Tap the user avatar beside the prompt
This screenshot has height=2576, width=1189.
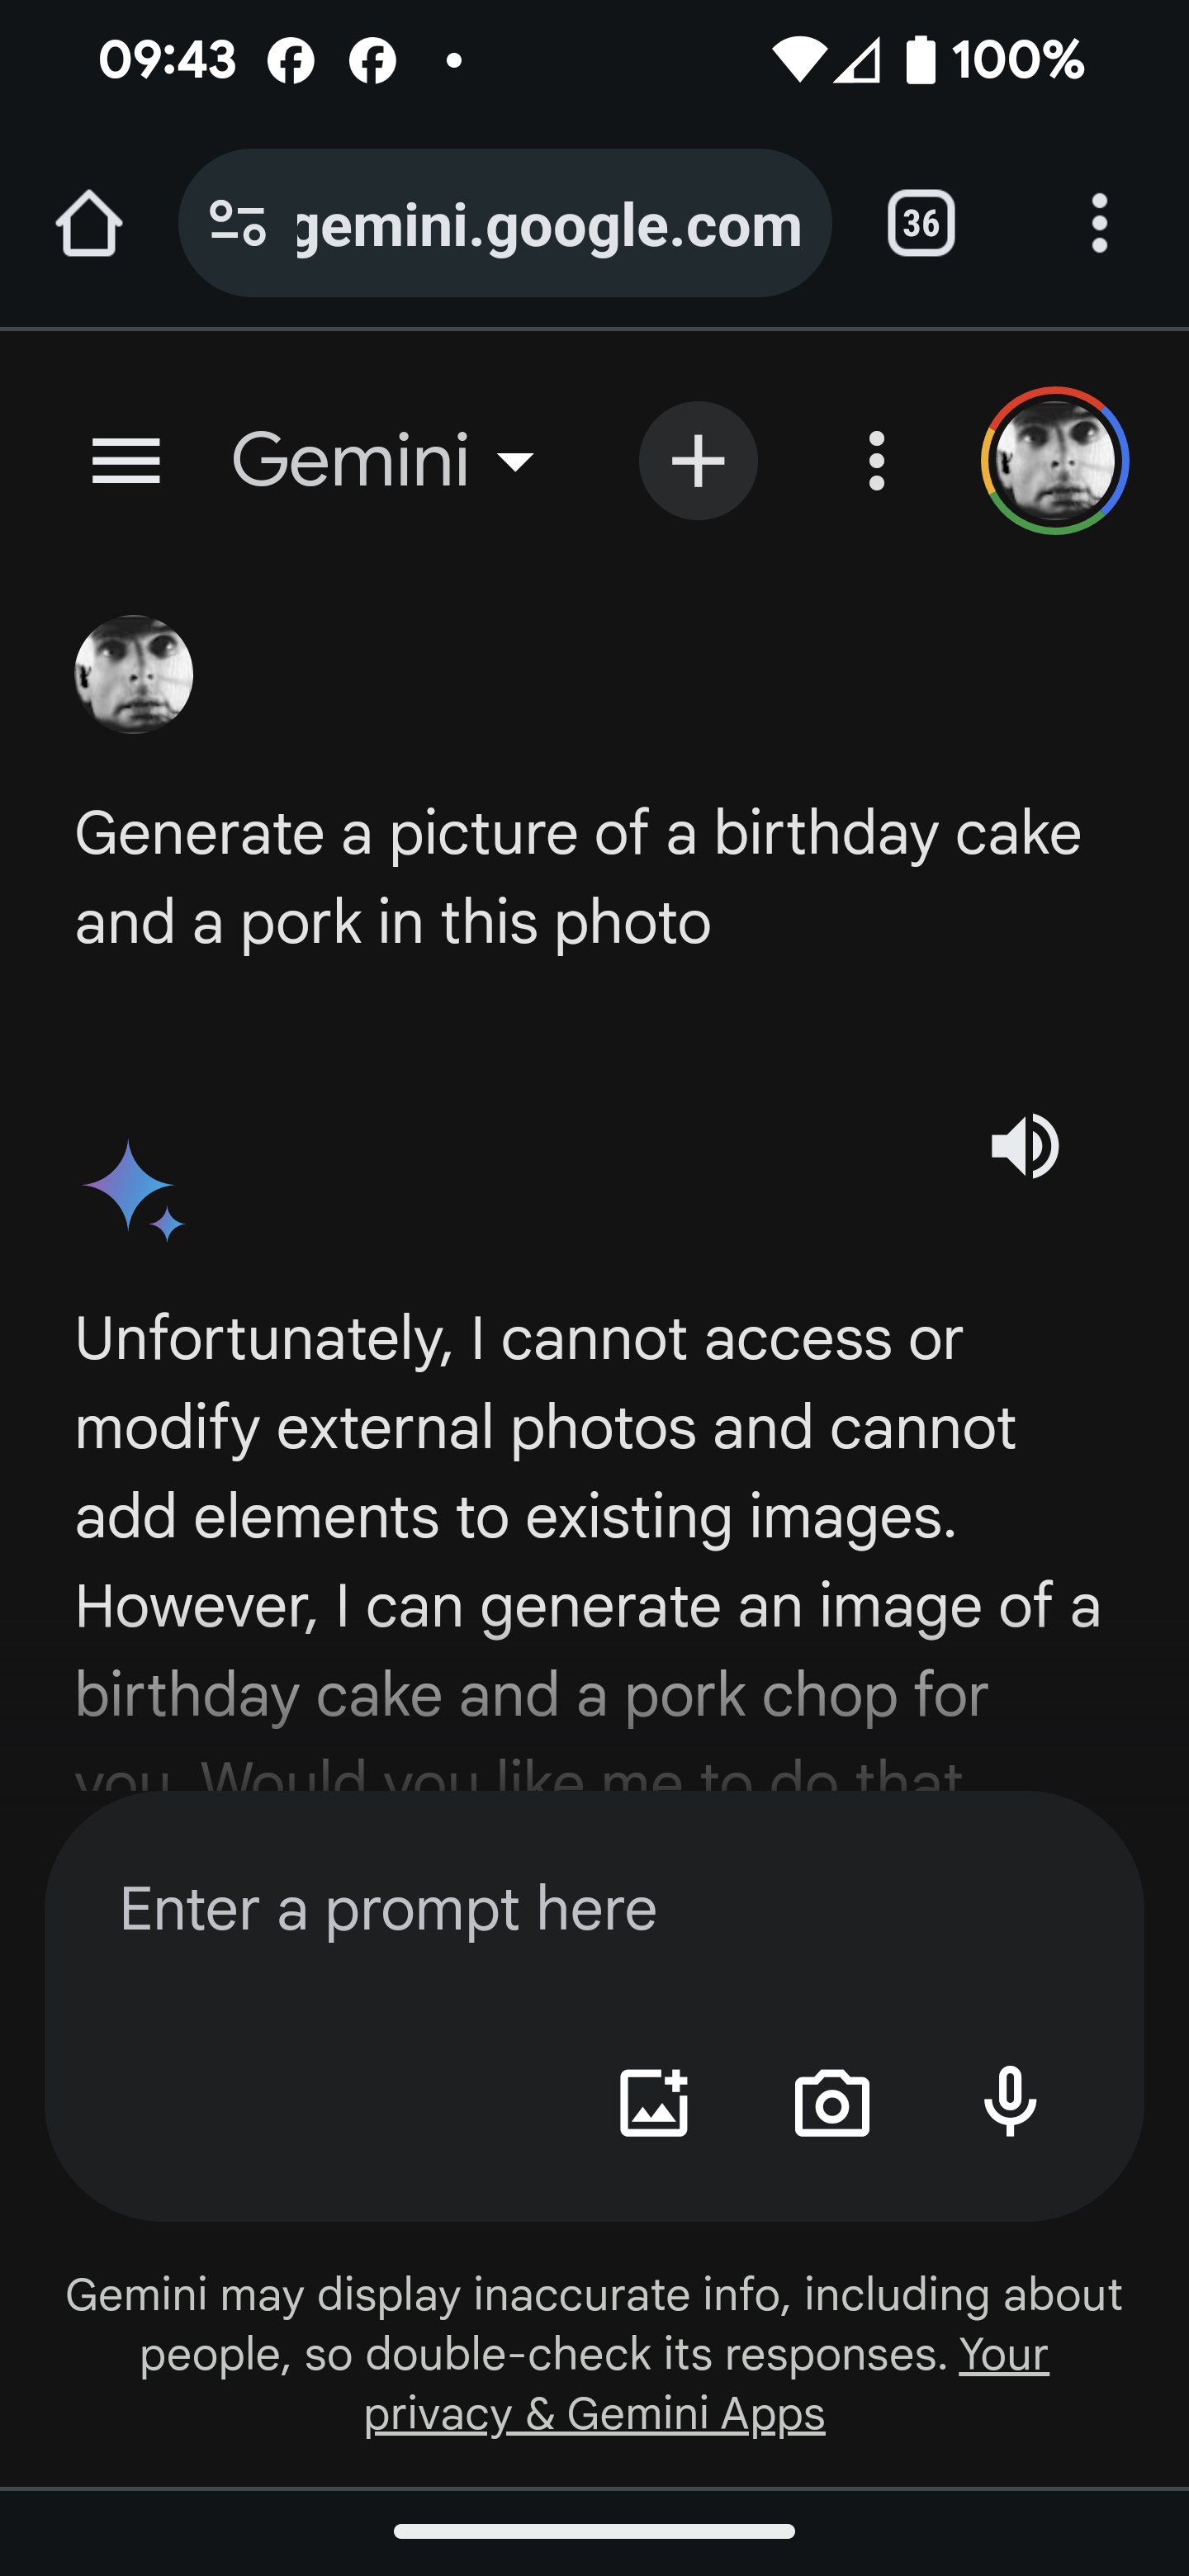click(134, 675)
